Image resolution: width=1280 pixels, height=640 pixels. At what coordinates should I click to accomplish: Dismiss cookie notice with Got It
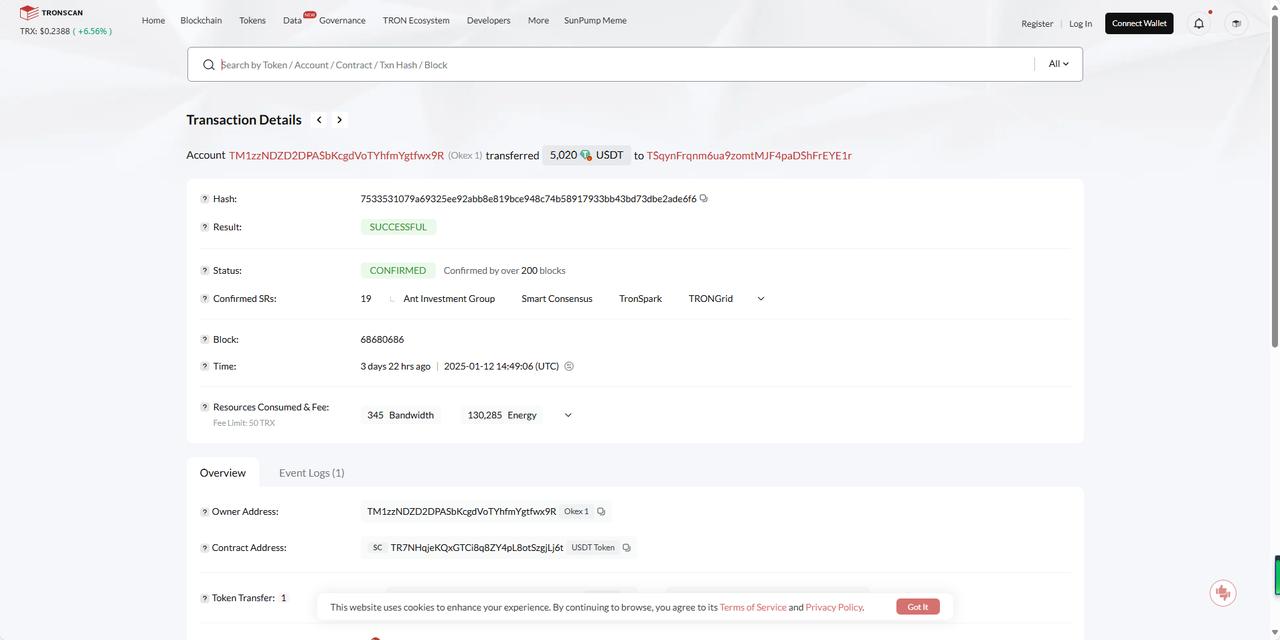point(918,607)
